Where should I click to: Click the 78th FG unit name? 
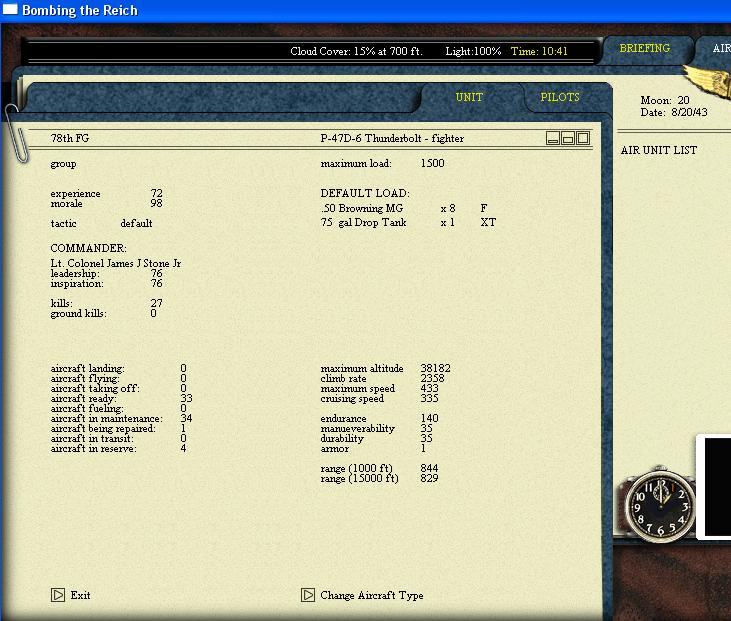(x=70, y=138)
